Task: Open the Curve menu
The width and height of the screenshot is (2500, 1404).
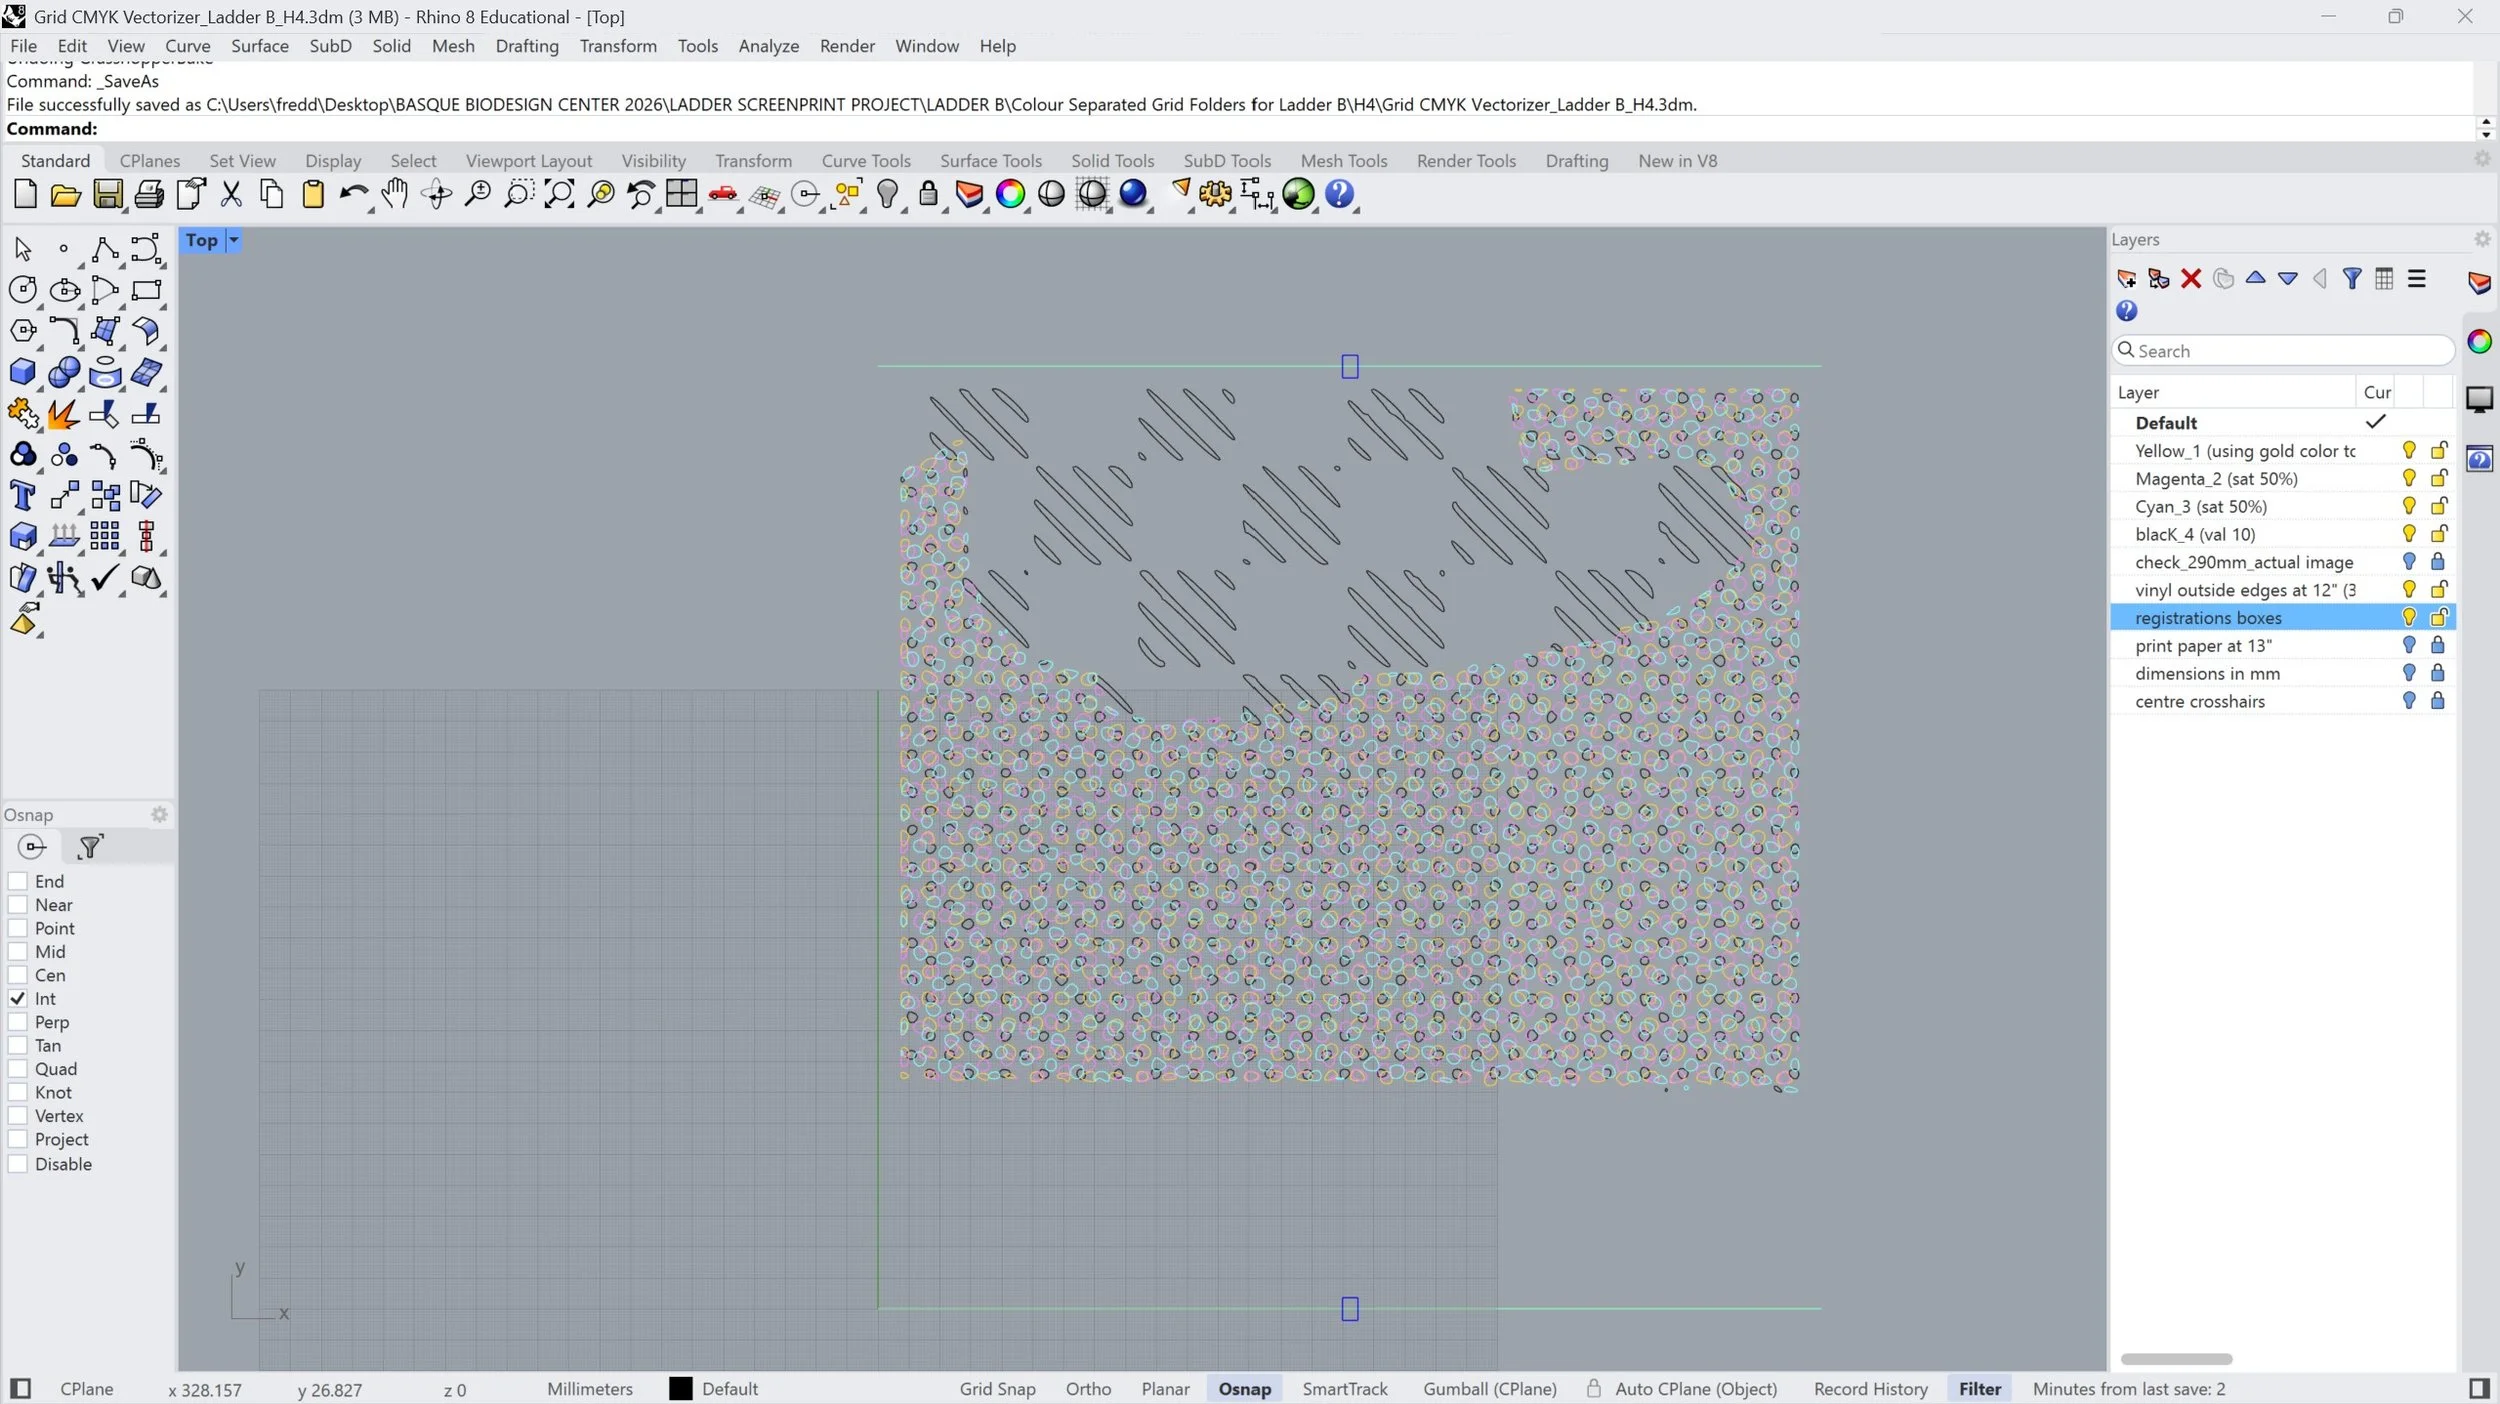Action: [188, 46]
